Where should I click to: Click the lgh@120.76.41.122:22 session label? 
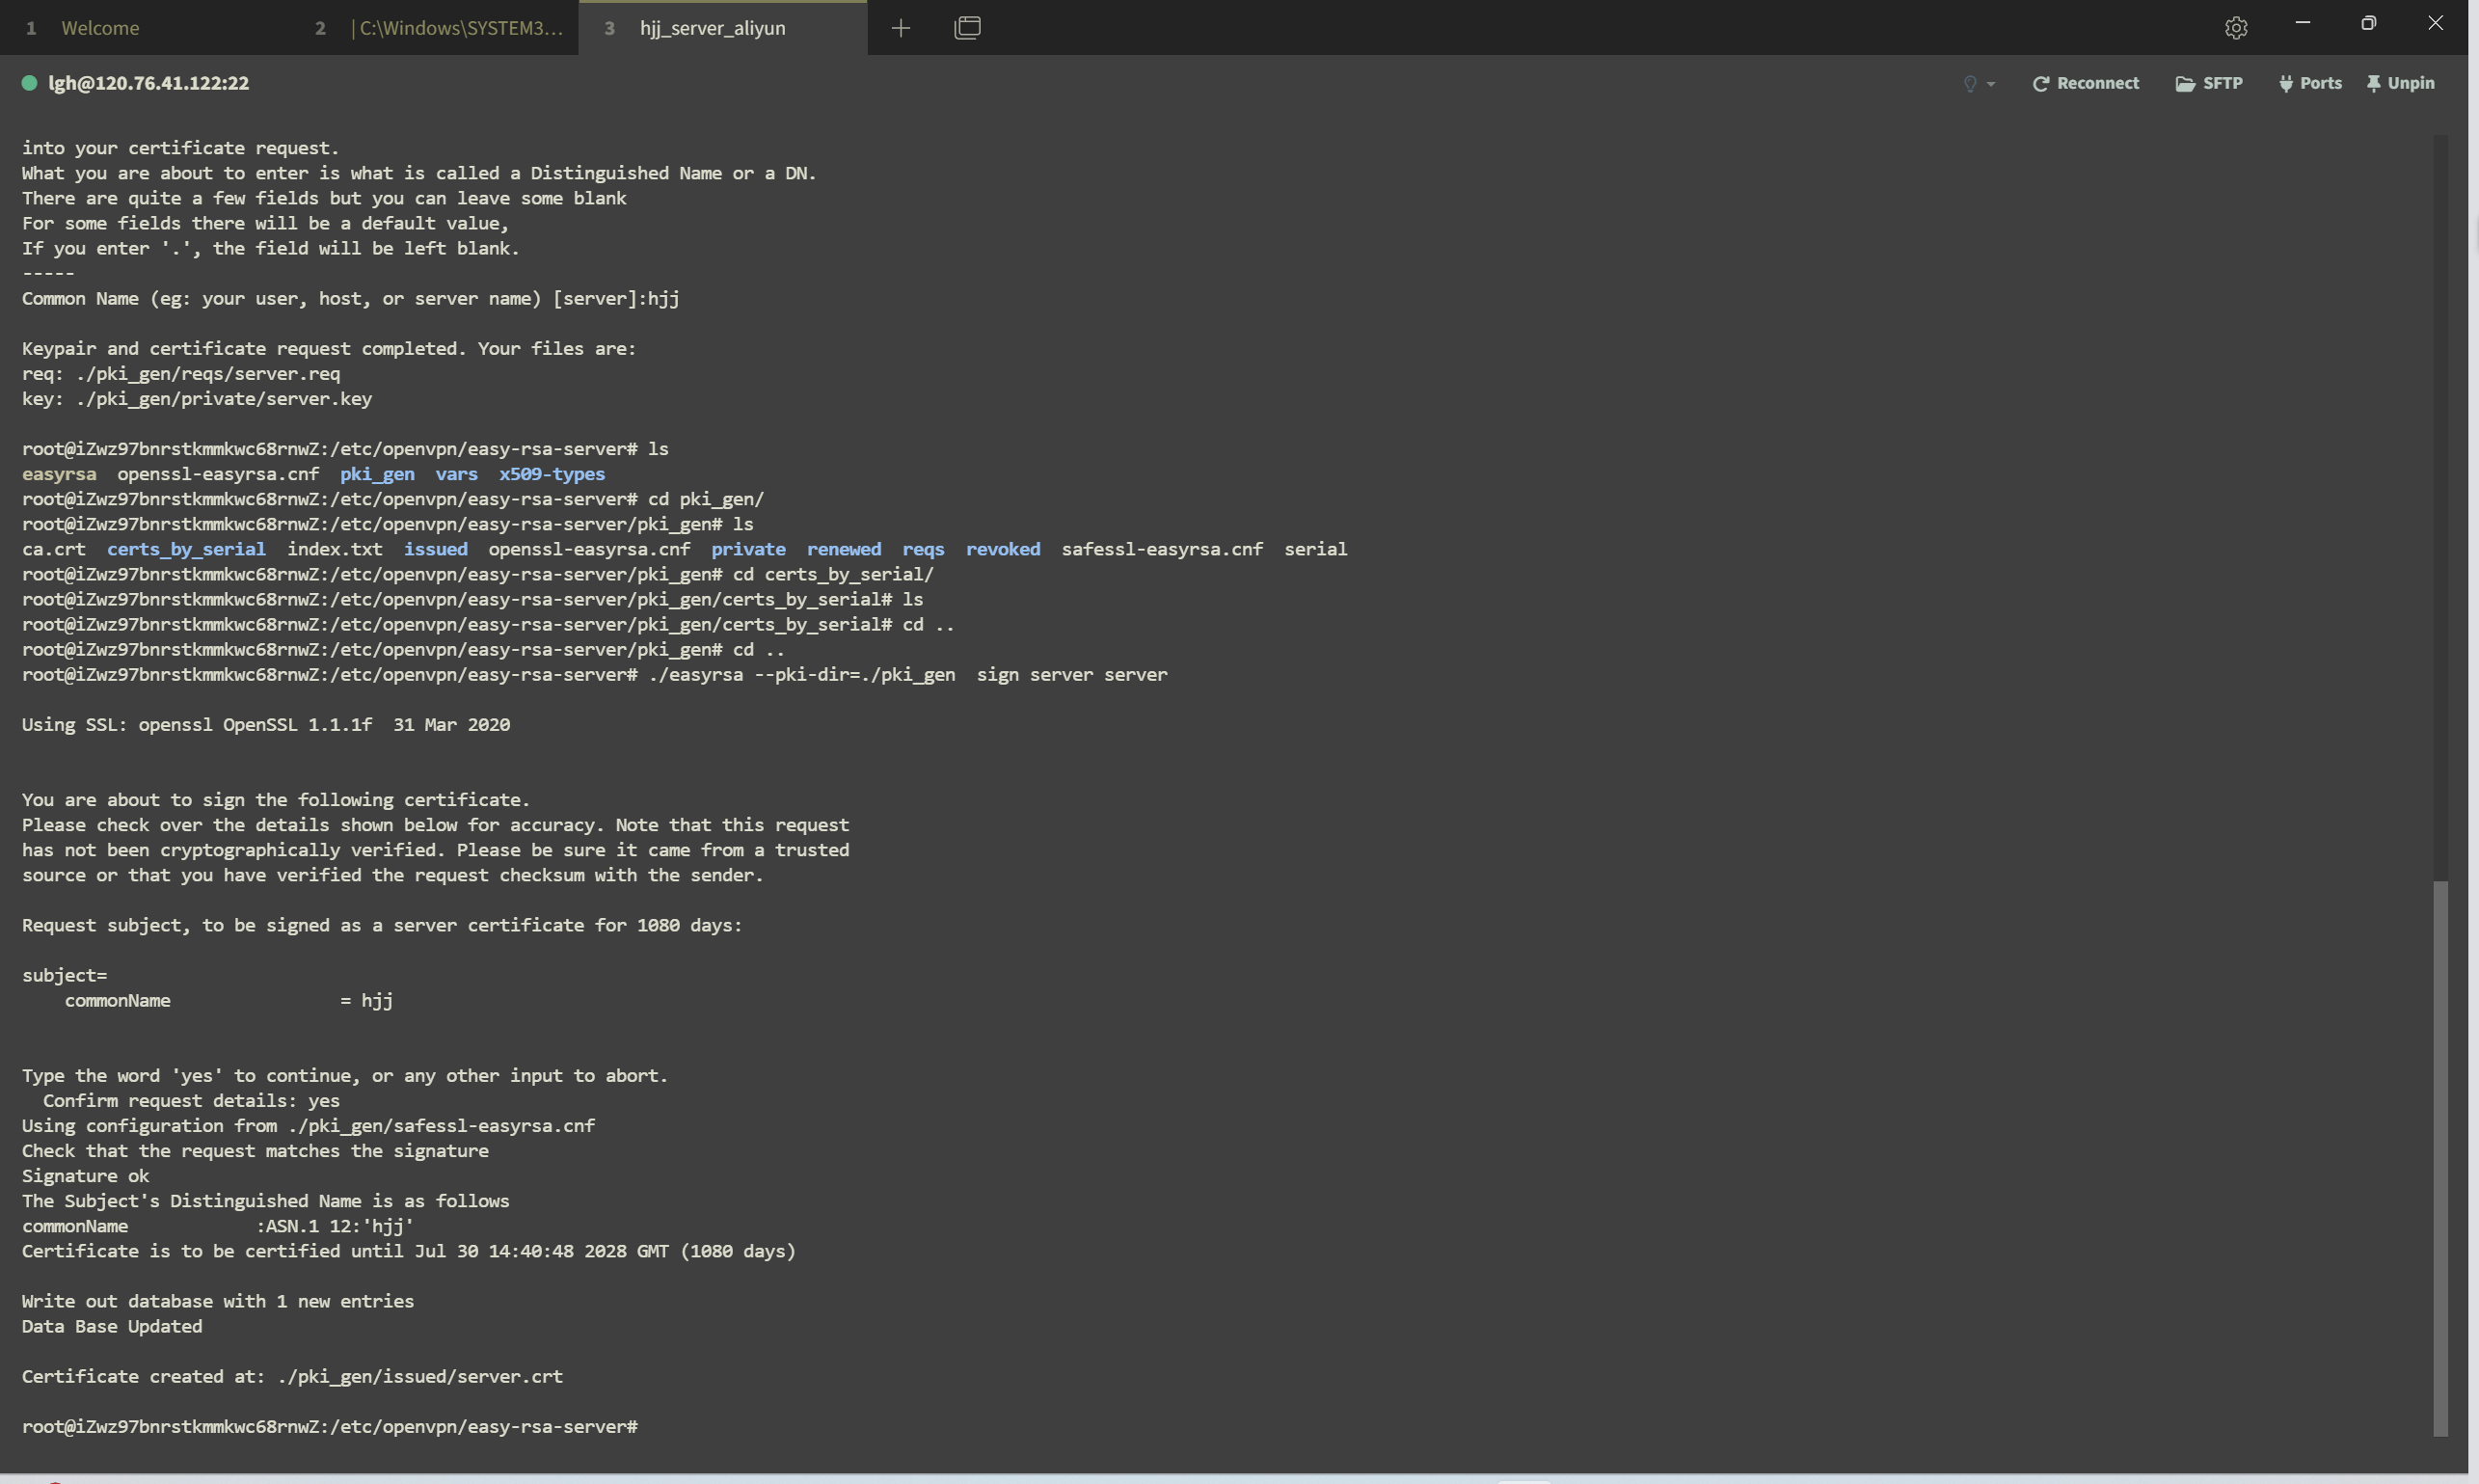148,83
